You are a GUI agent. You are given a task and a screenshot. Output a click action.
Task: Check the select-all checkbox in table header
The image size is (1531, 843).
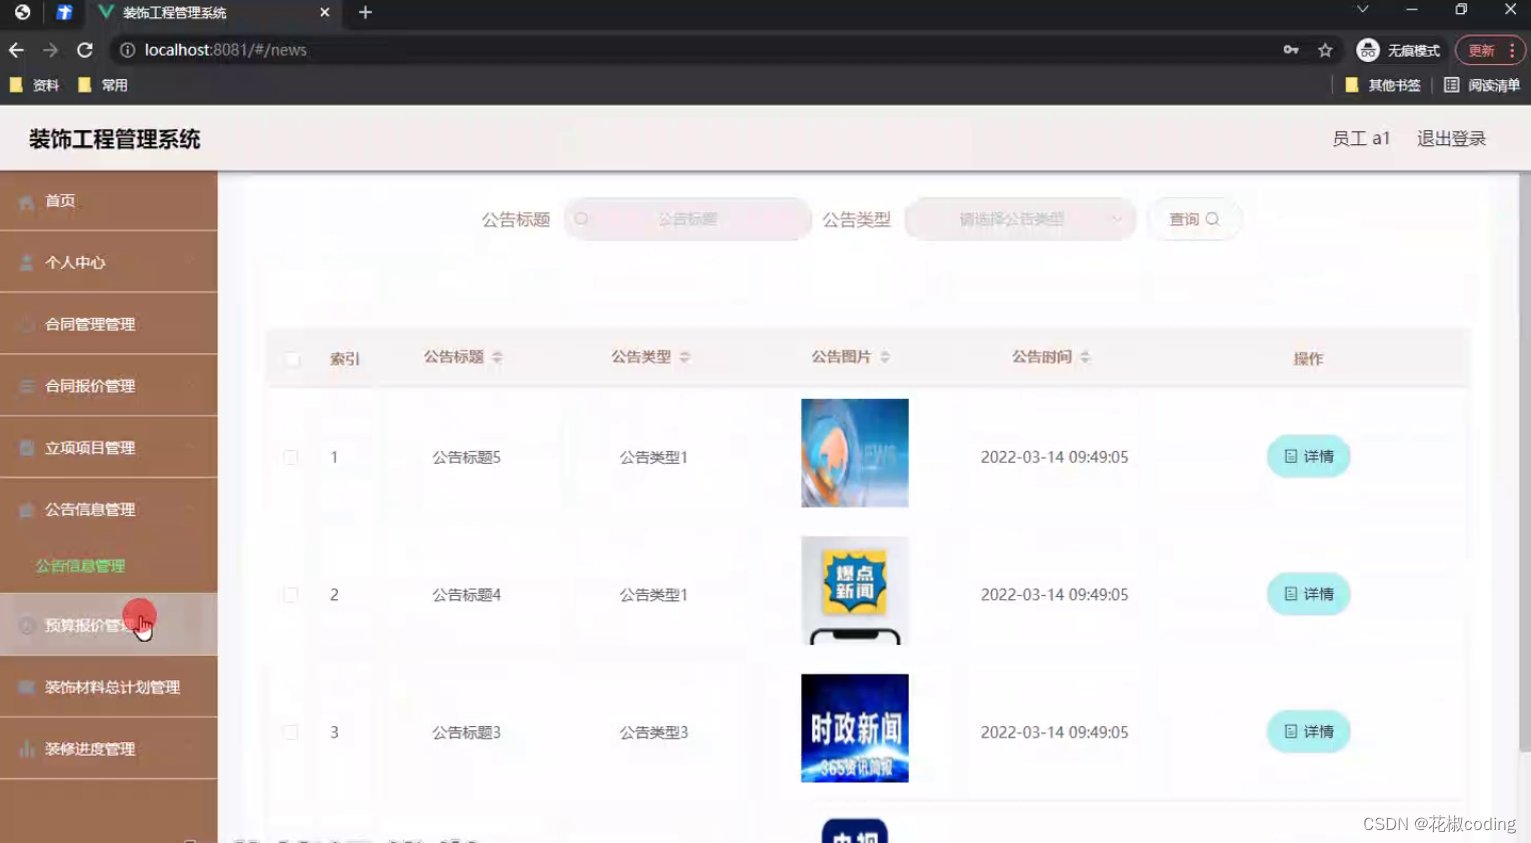(x=291, y=358)
